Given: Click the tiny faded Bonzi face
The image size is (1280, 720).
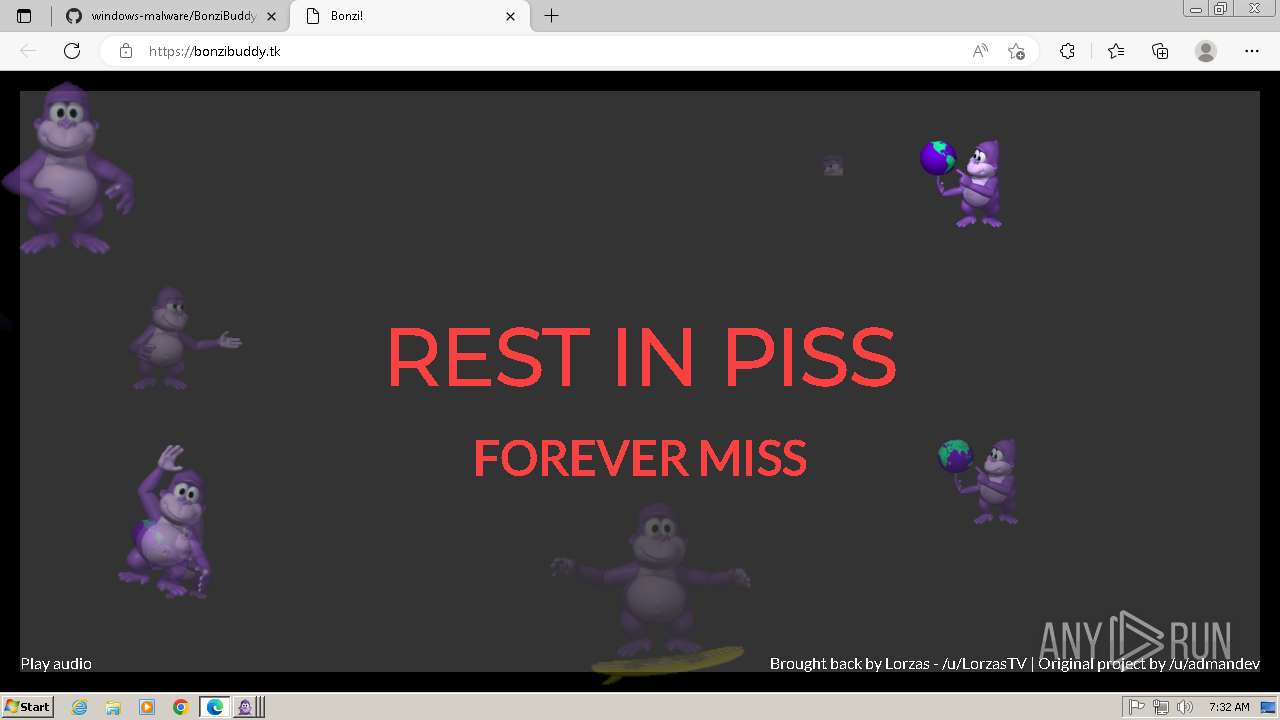Looking at the screenshot, I should point(833,166).
